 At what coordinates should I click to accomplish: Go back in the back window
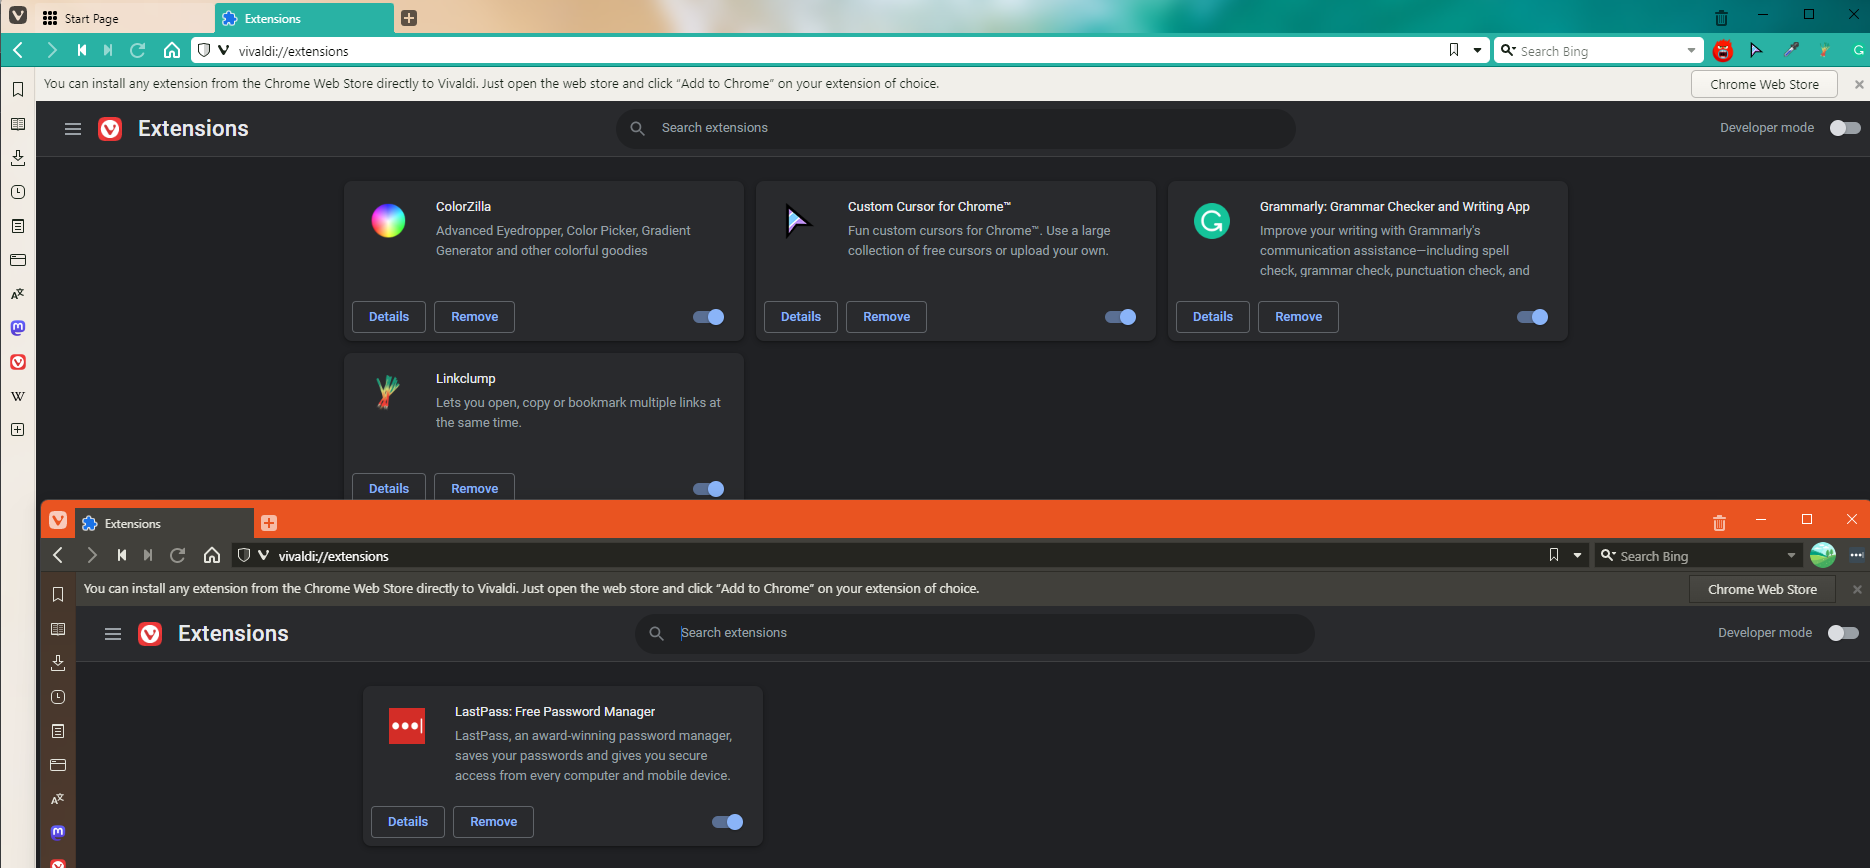coord(18,50)
